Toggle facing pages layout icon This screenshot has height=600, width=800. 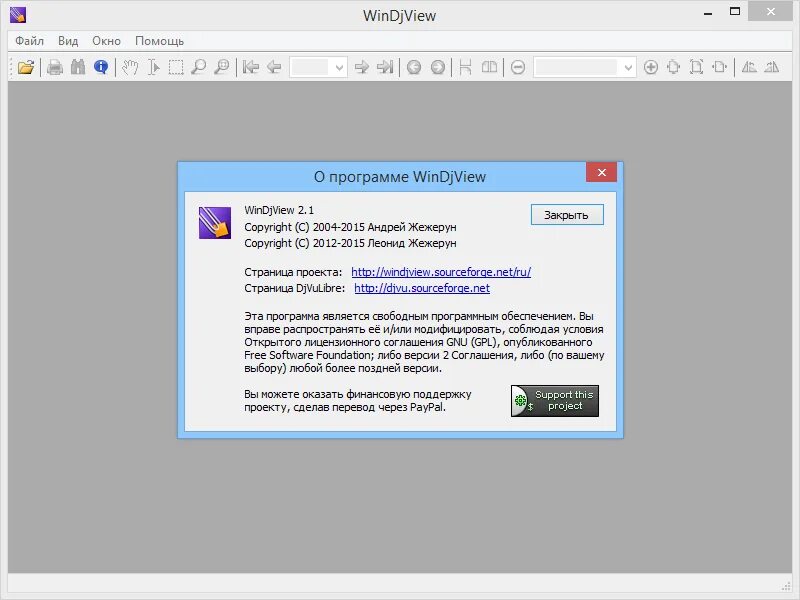point(489,67)
